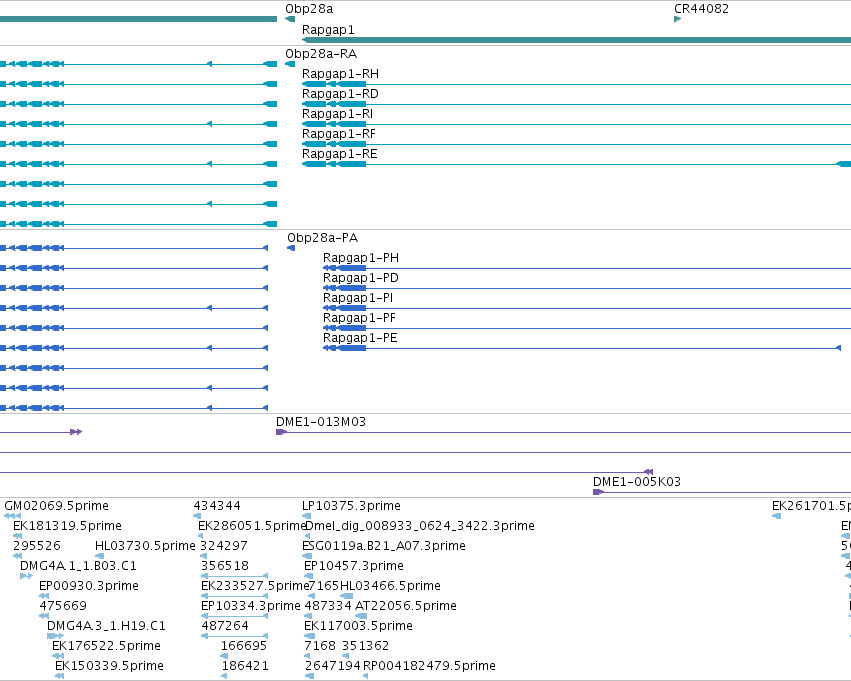Select the EK150339.5prime EST label
The height and width of the screenshot is (681, 851).
coord(109,666)
